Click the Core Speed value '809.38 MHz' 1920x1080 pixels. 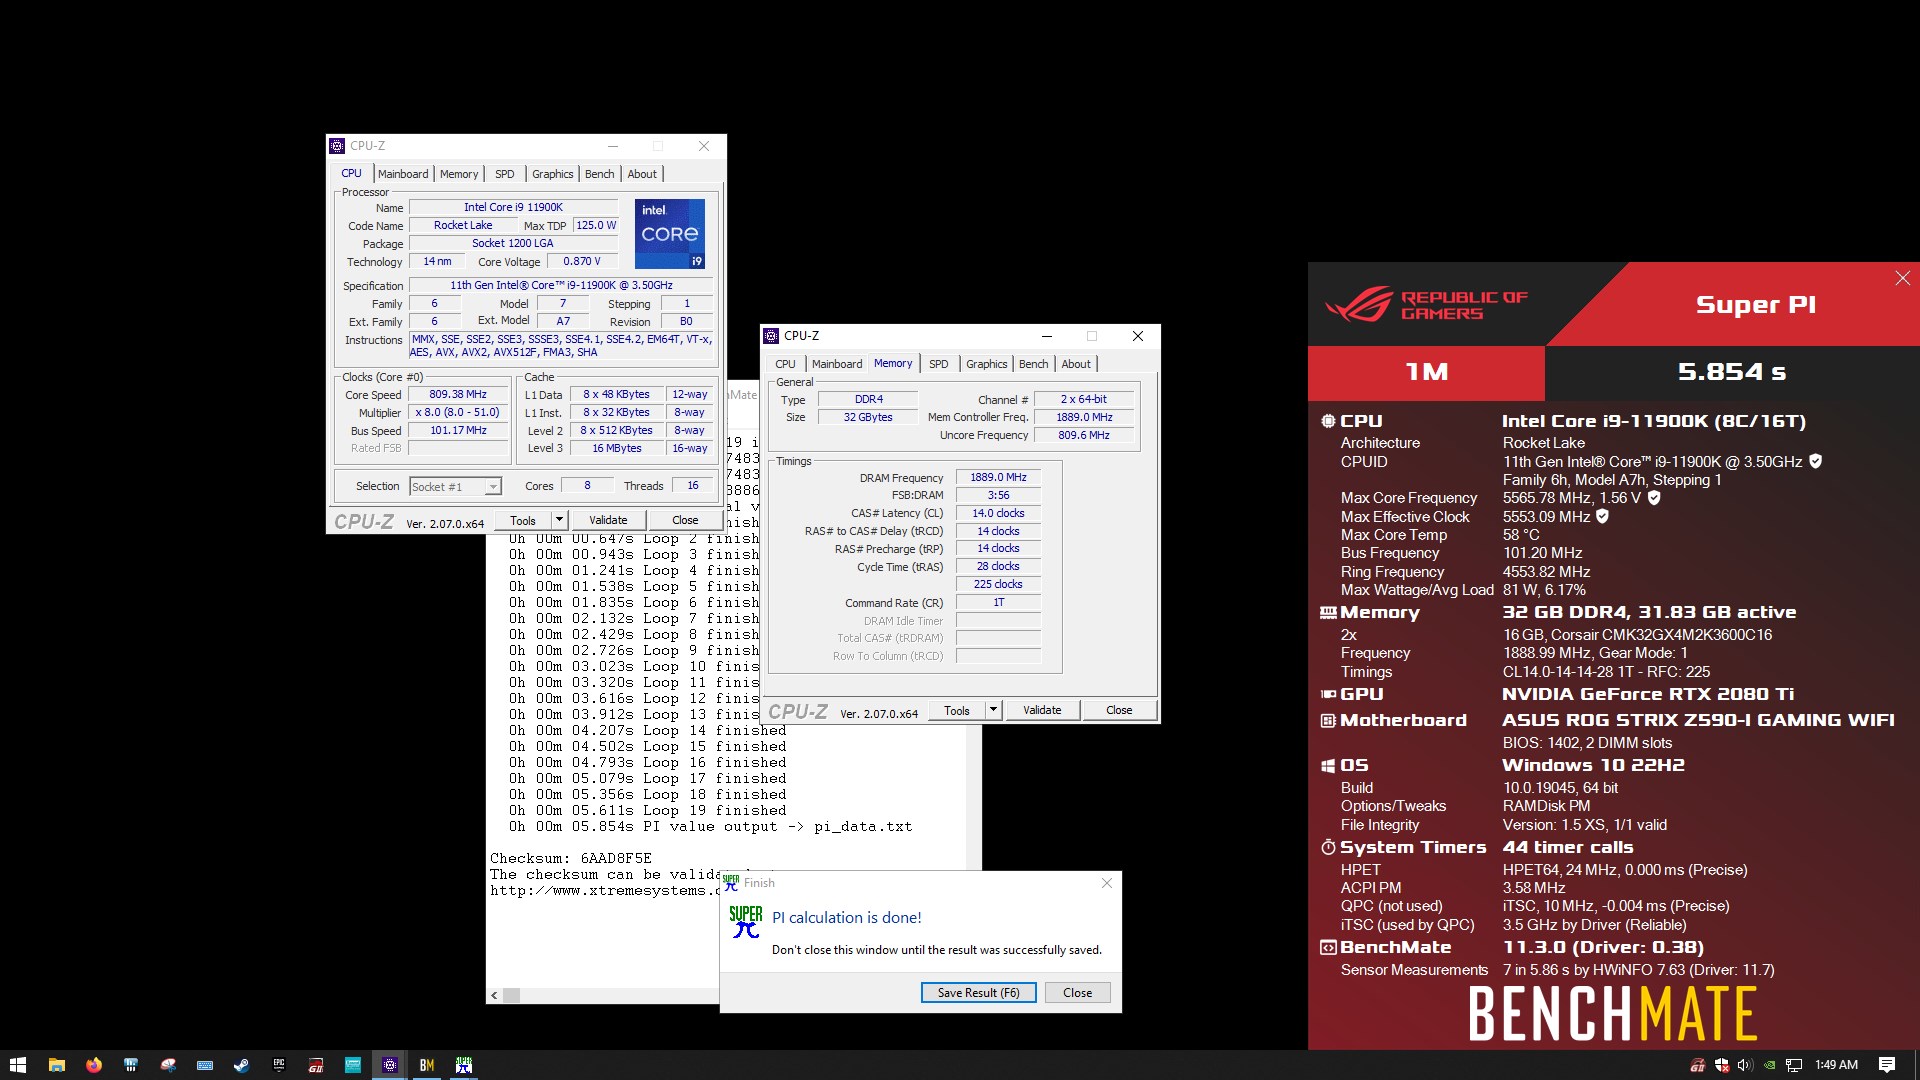458,394
